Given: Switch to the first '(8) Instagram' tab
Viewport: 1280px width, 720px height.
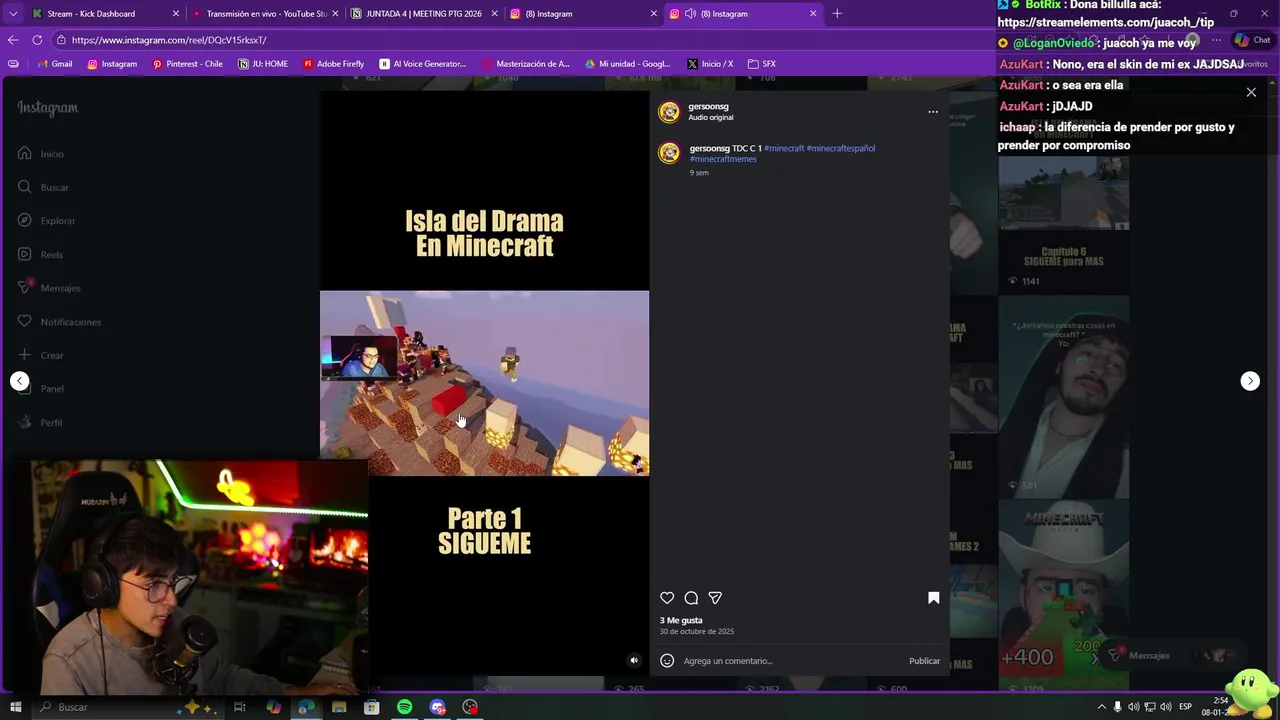Looking at the screenshot, I should coord(583,13).
